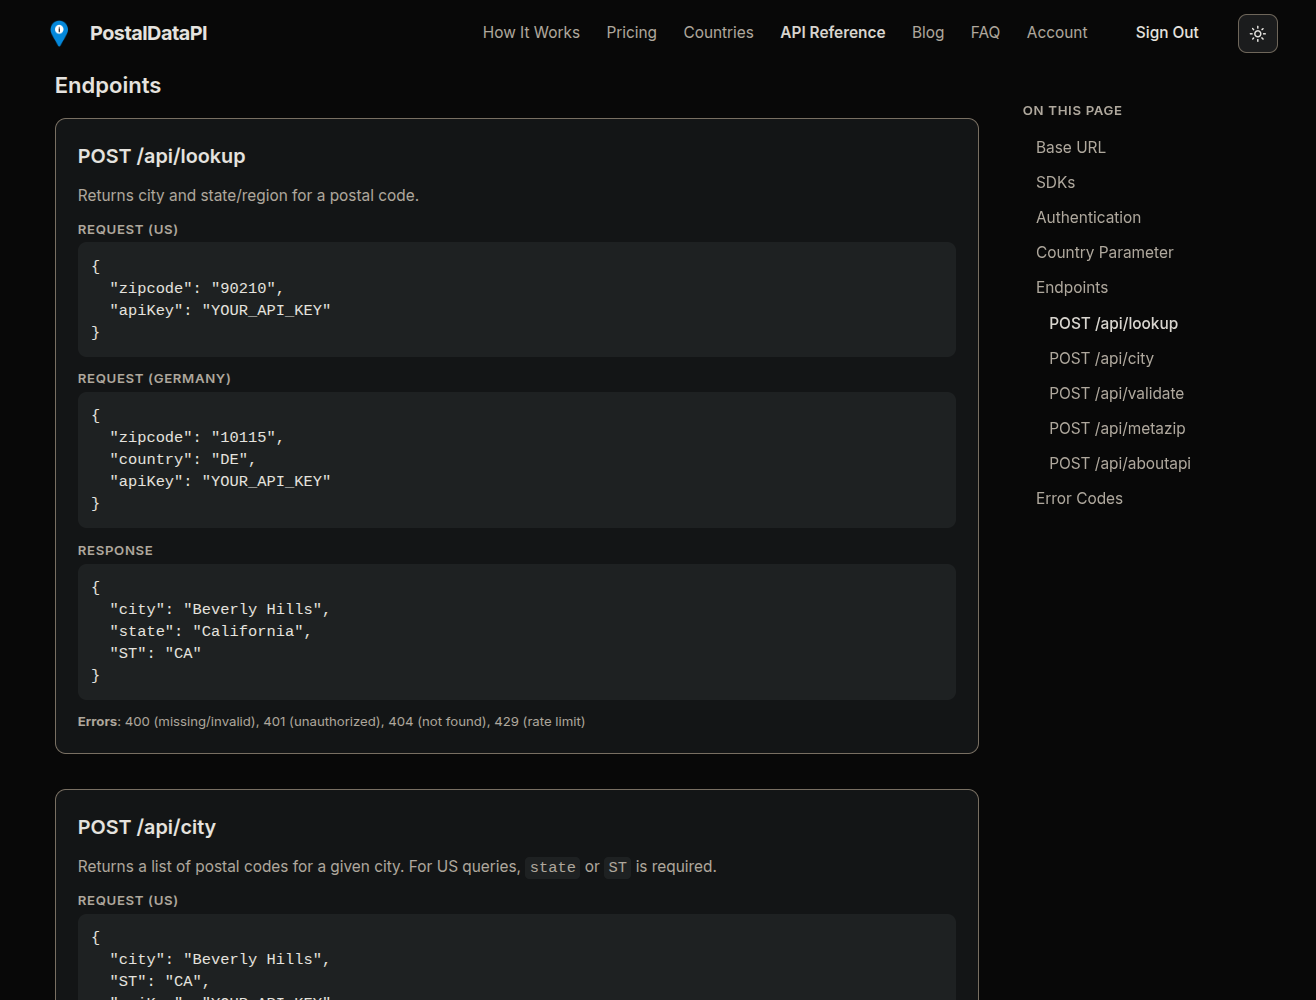Jump to POST /api/city in sidebar
This screenshot has width=1316, height=1000.
(1101, 358)
